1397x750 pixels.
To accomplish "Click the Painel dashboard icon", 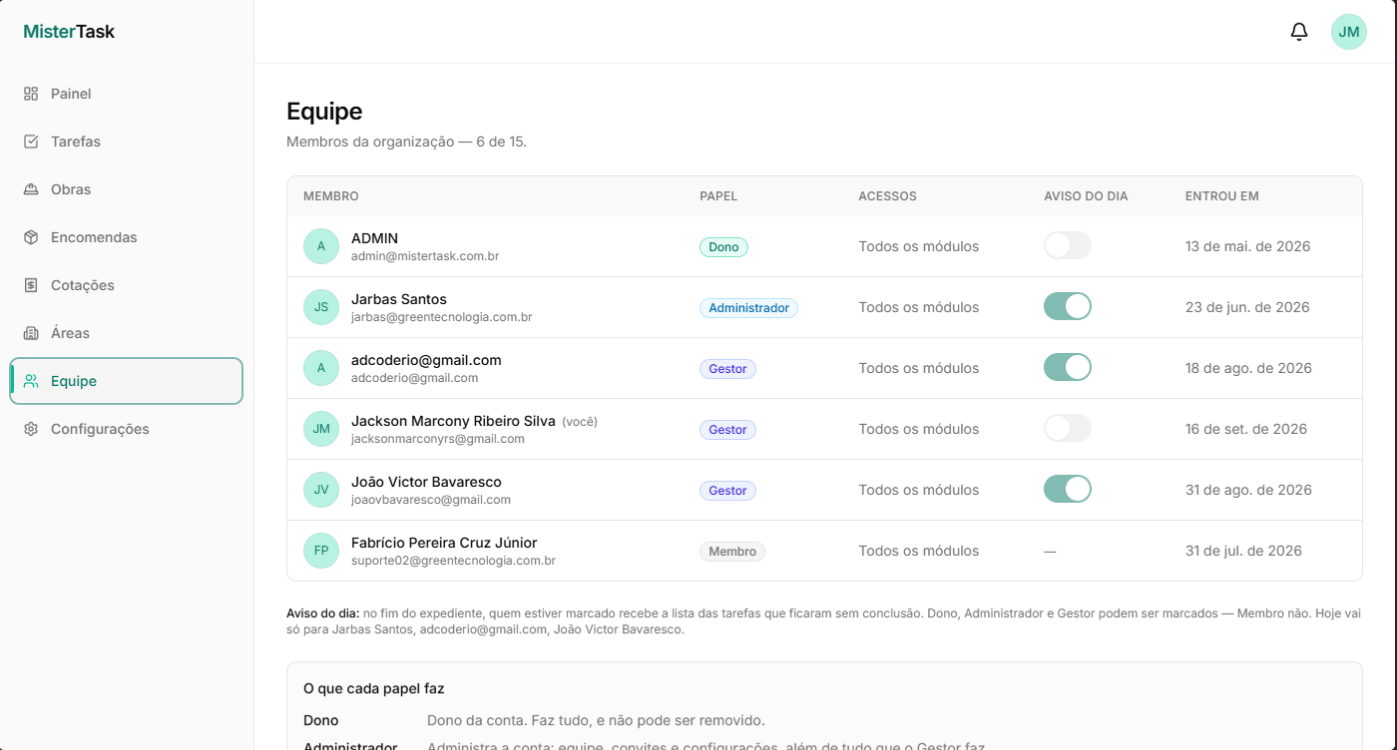I will tap(31, 94).
